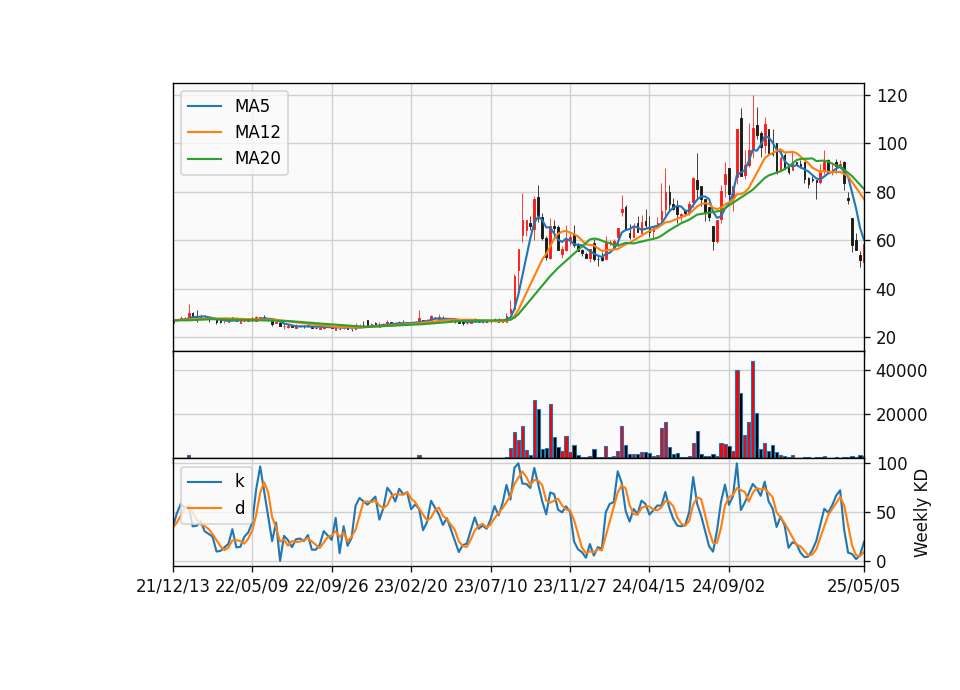Image resolution: width=960 pixels, height=690 pixels.
Task: Click the 40 price axis label
Action: pos(887,289)
